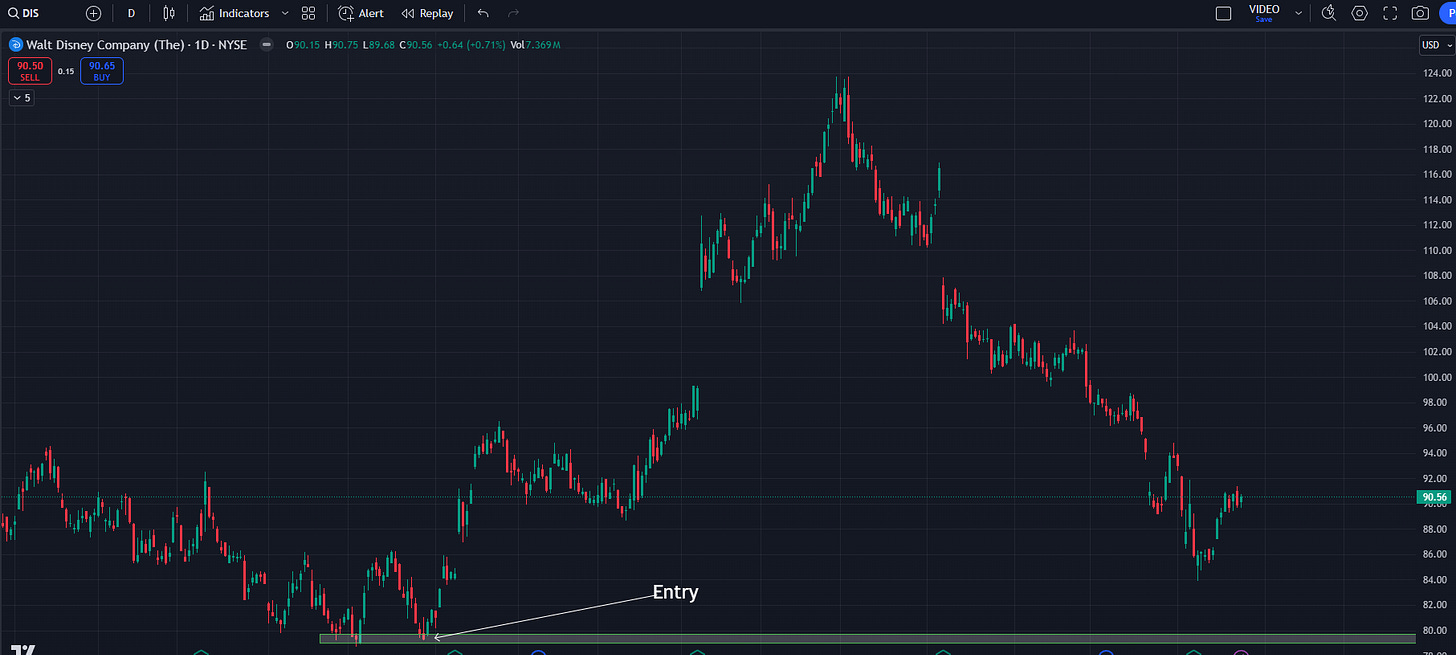Click the open value O90.15
Screen dimensions: 1456x655
click(x=303, y=44)
